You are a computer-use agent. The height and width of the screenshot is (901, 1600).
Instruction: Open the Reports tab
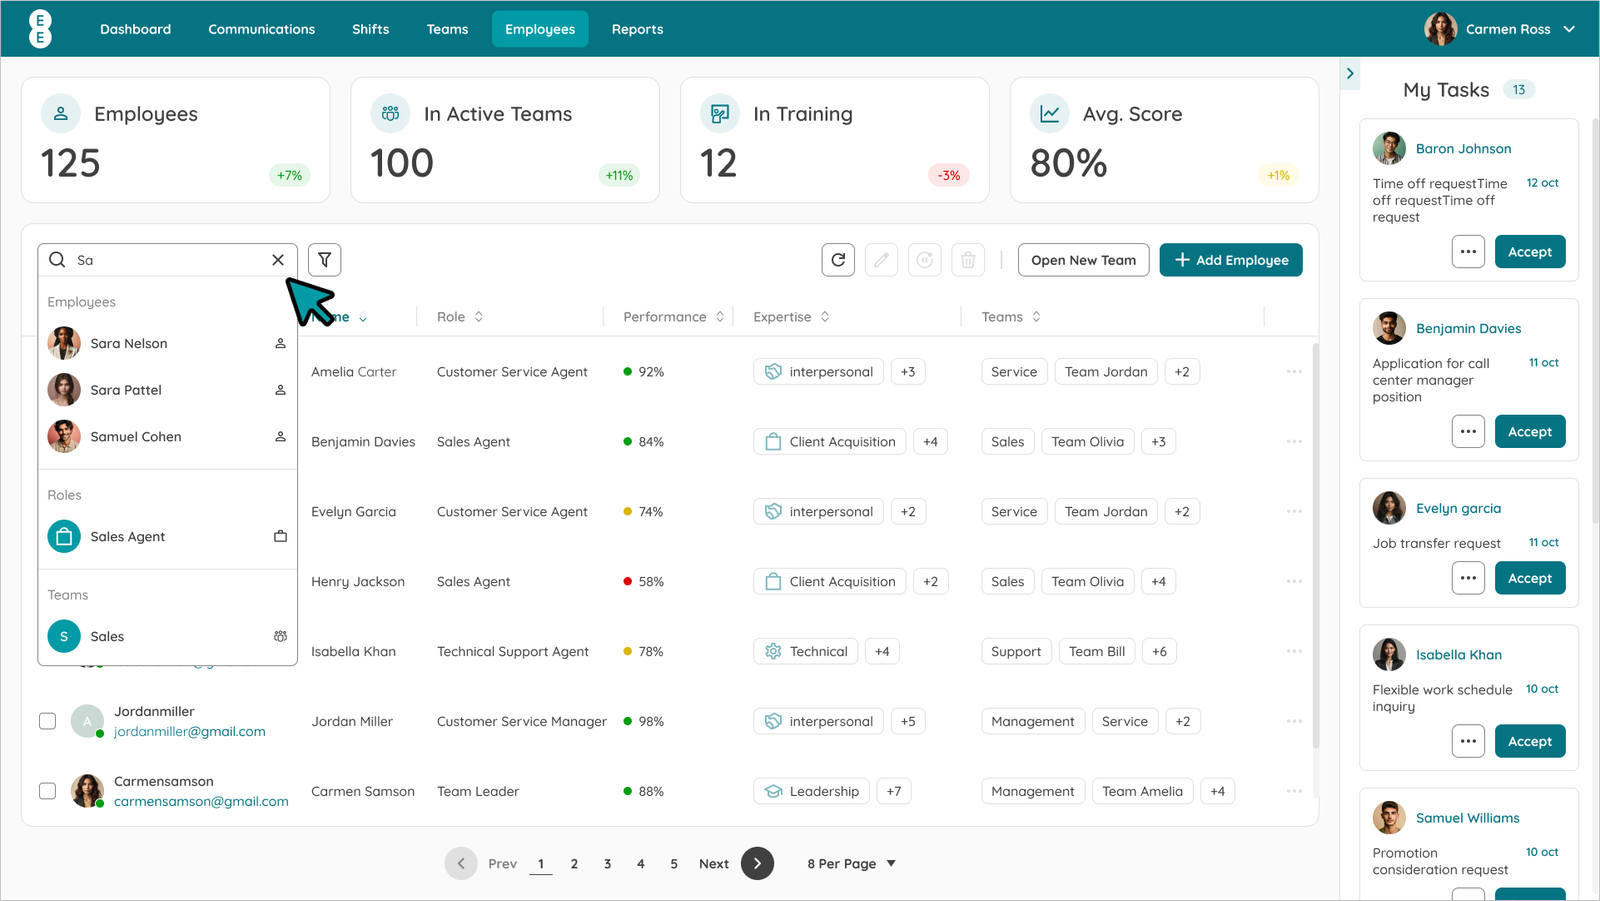637,29
